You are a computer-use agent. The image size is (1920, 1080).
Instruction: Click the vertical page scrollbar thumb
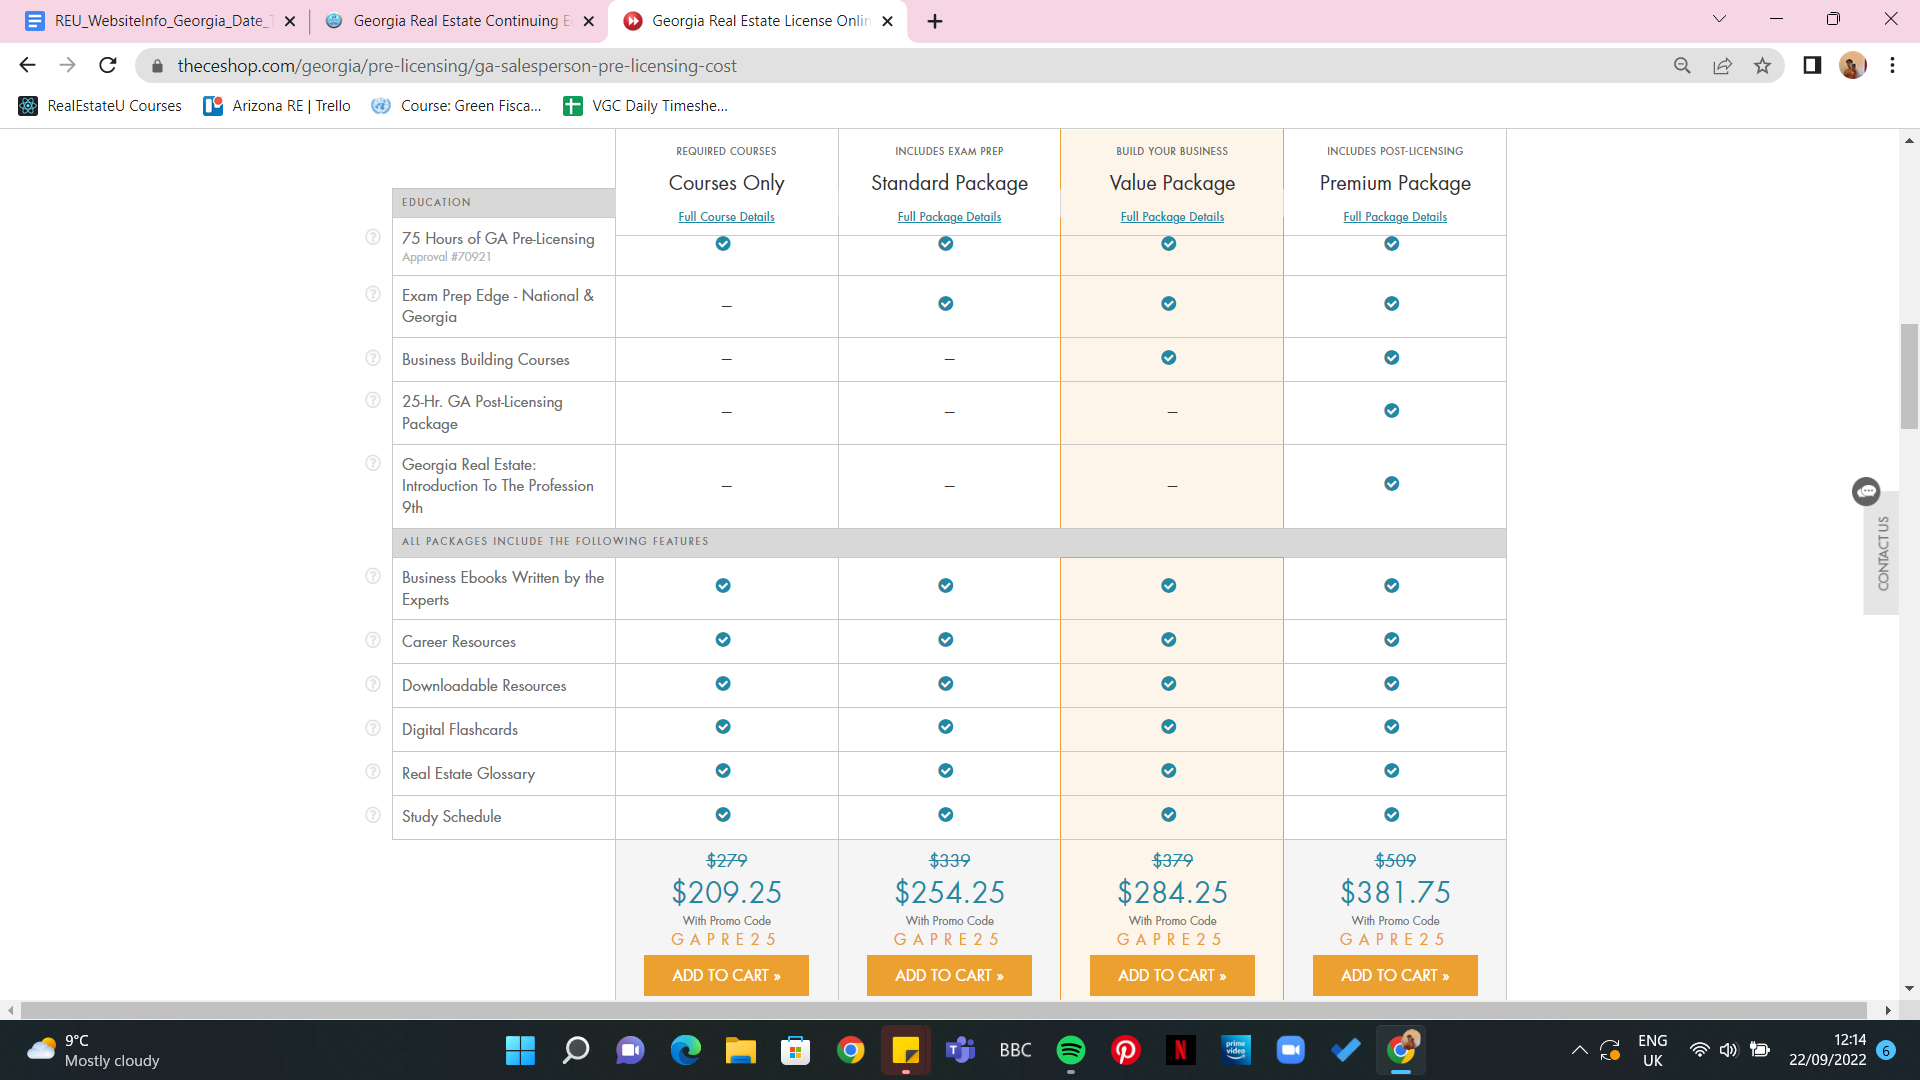click(x=1909, y=376)
